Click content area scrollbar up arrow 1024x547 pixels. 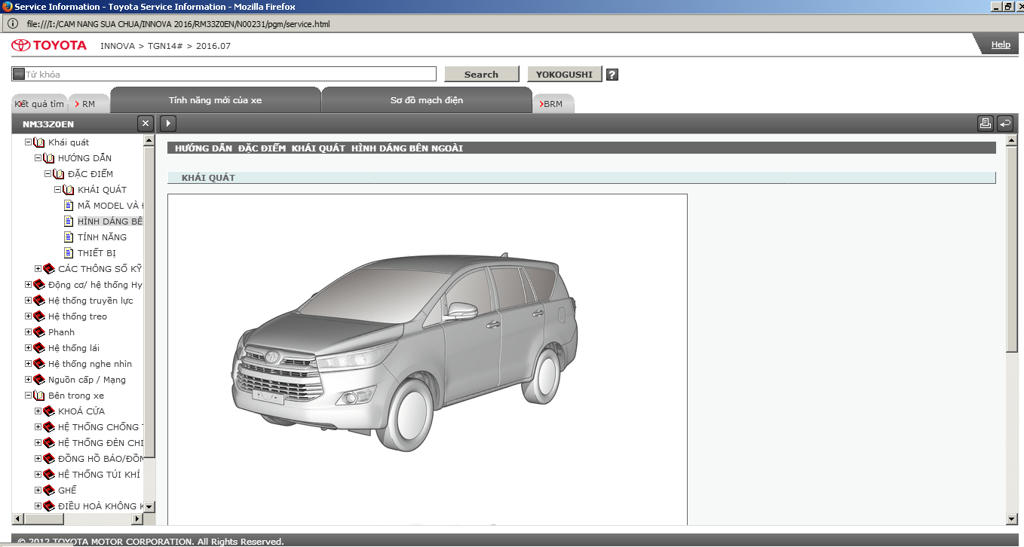1012,140
